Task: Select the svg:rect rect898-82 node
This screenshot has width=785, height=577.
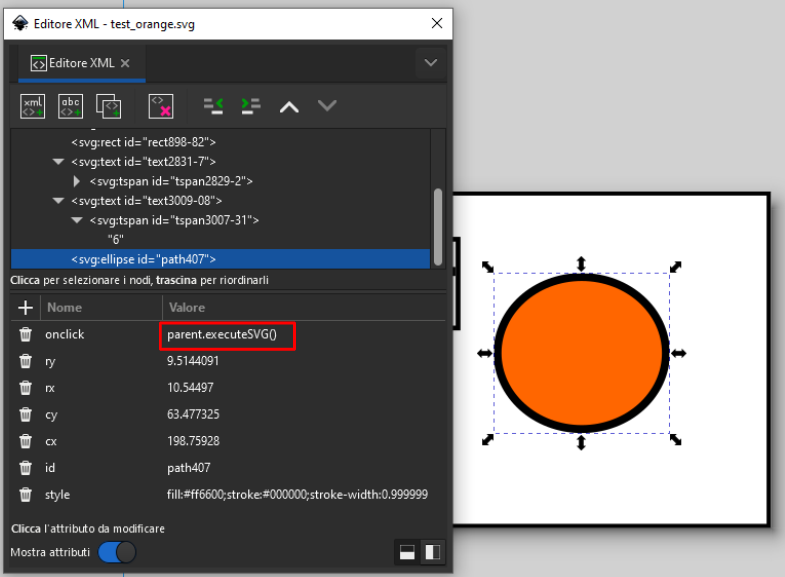Action: click(x=143, y=142)
